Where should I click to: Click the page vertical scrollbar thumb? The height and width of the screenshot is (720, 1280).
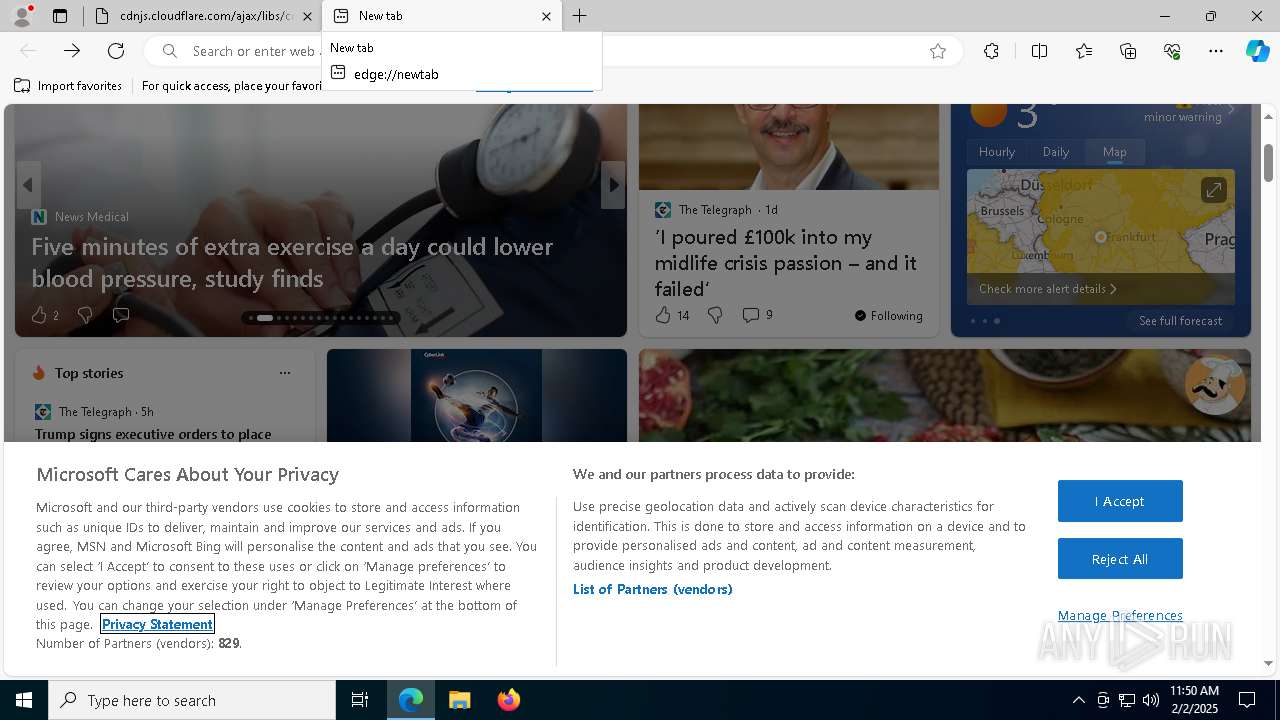(x=1269, y=162)
